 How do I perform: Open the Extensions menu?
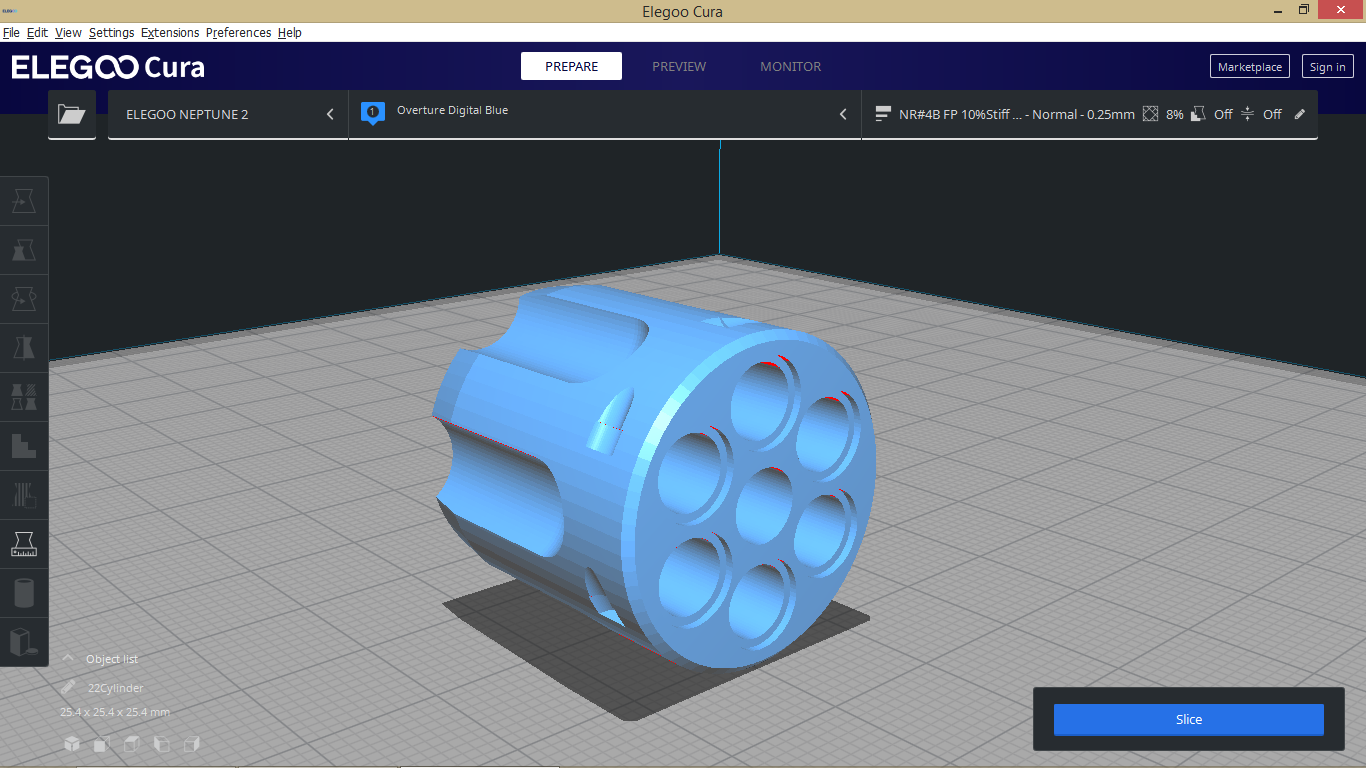[x=170, y=32]
